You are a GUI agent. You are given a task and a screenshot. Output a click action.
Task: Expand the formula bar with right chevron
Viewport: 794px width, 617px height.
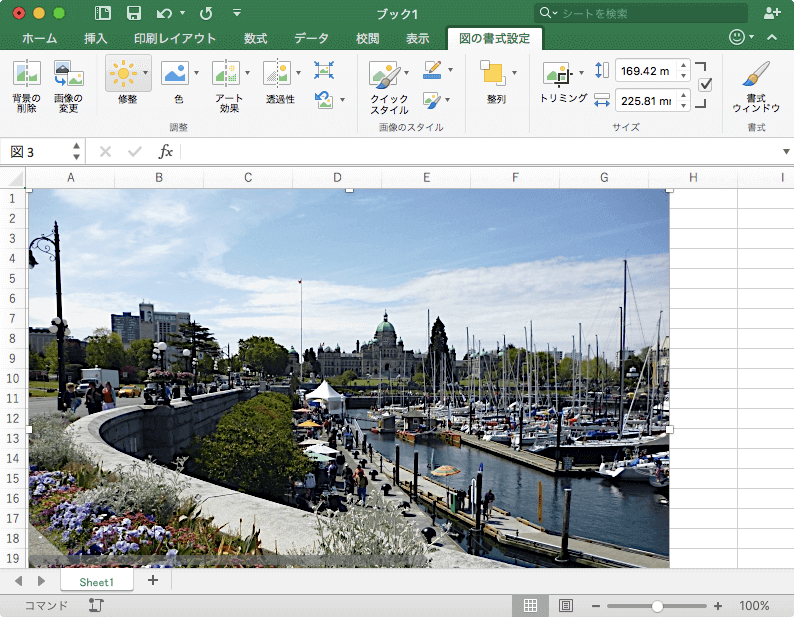(786, 152)
